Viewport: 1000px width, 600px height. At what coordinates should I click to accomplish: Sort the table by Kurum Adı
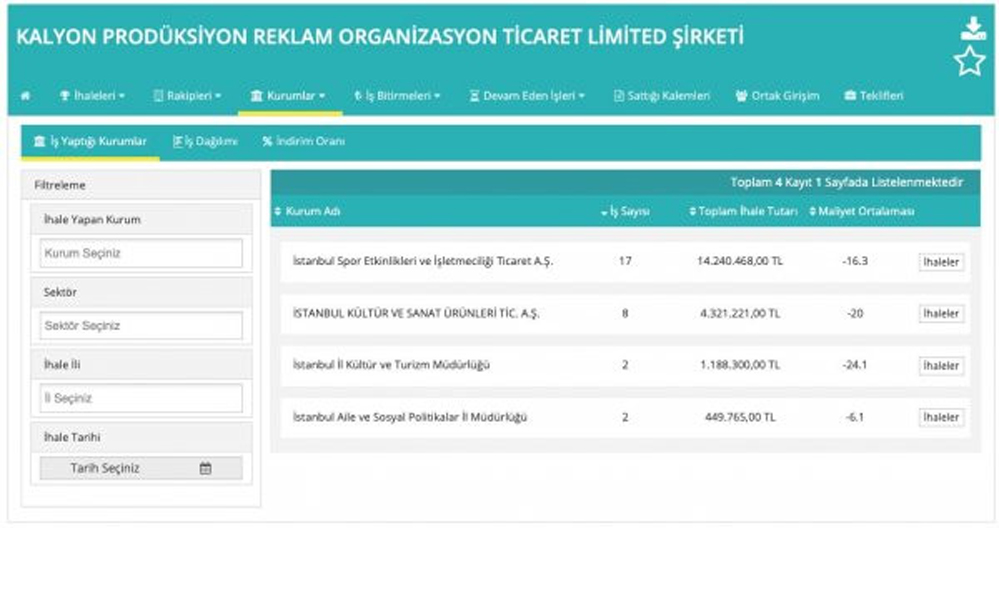[312, 212]
